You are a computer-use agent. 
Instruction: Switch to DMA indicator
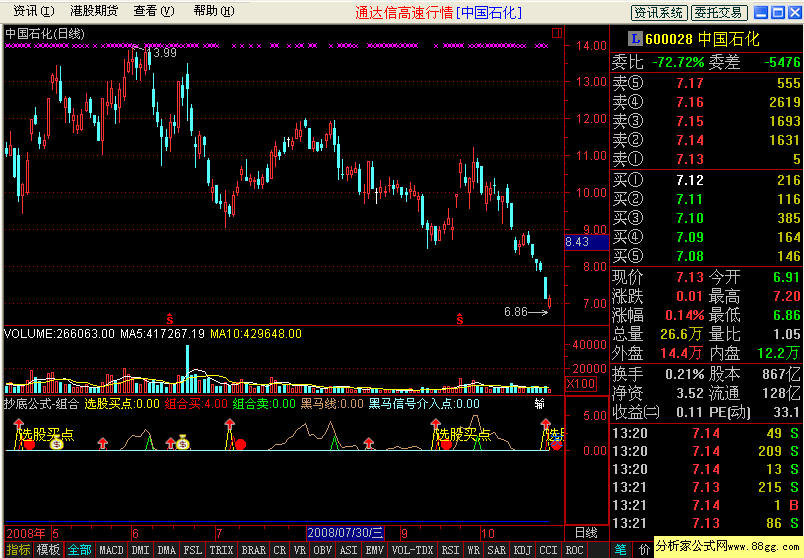[x=167, y=550]
